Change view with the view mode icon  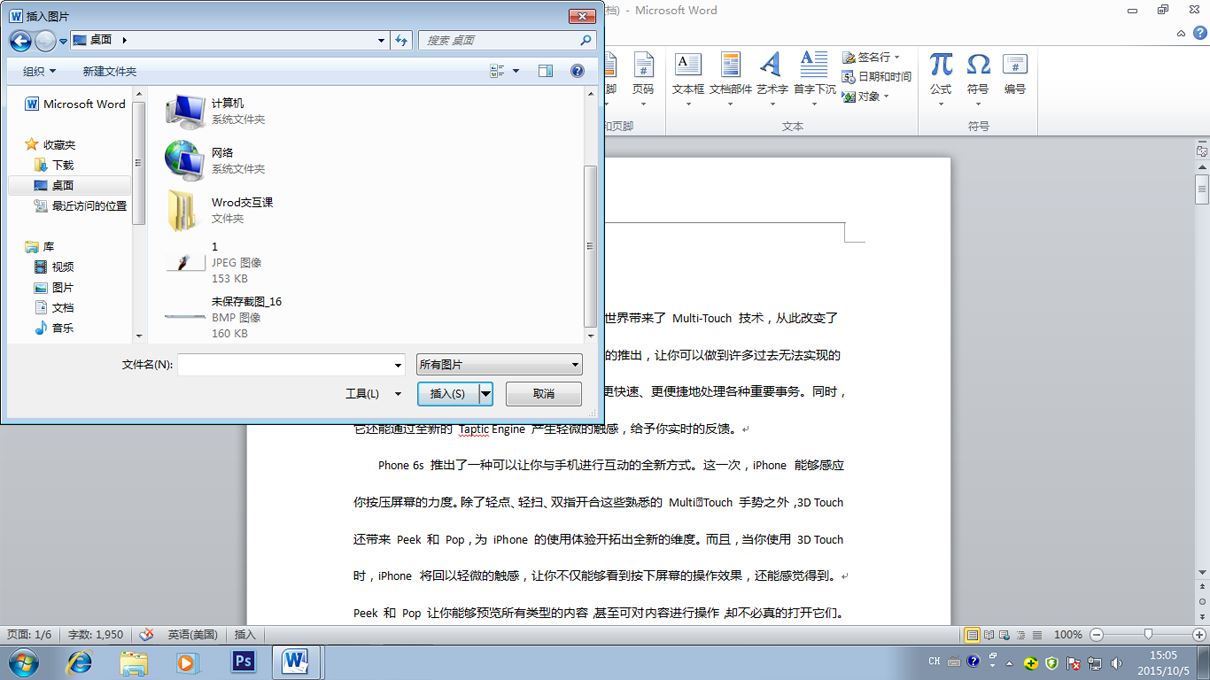pos(498,71)
